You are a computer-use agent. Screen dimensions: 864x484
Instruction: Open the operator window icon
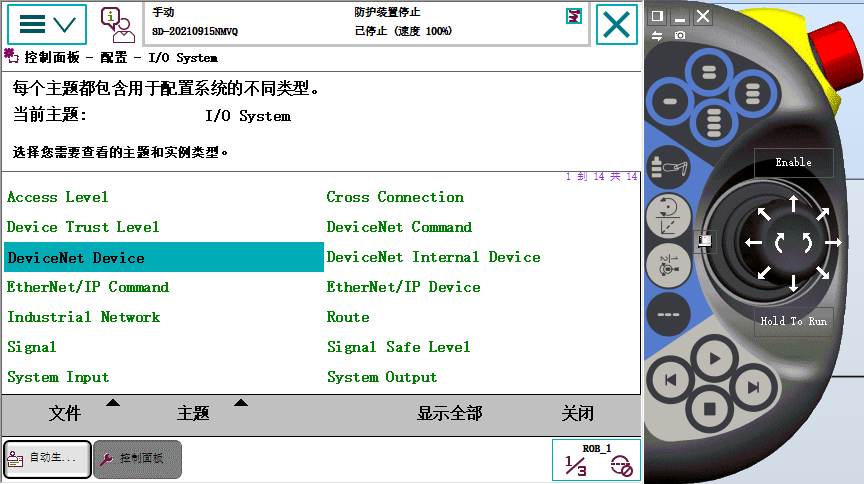pyautogui.click(x=117, y=25)
